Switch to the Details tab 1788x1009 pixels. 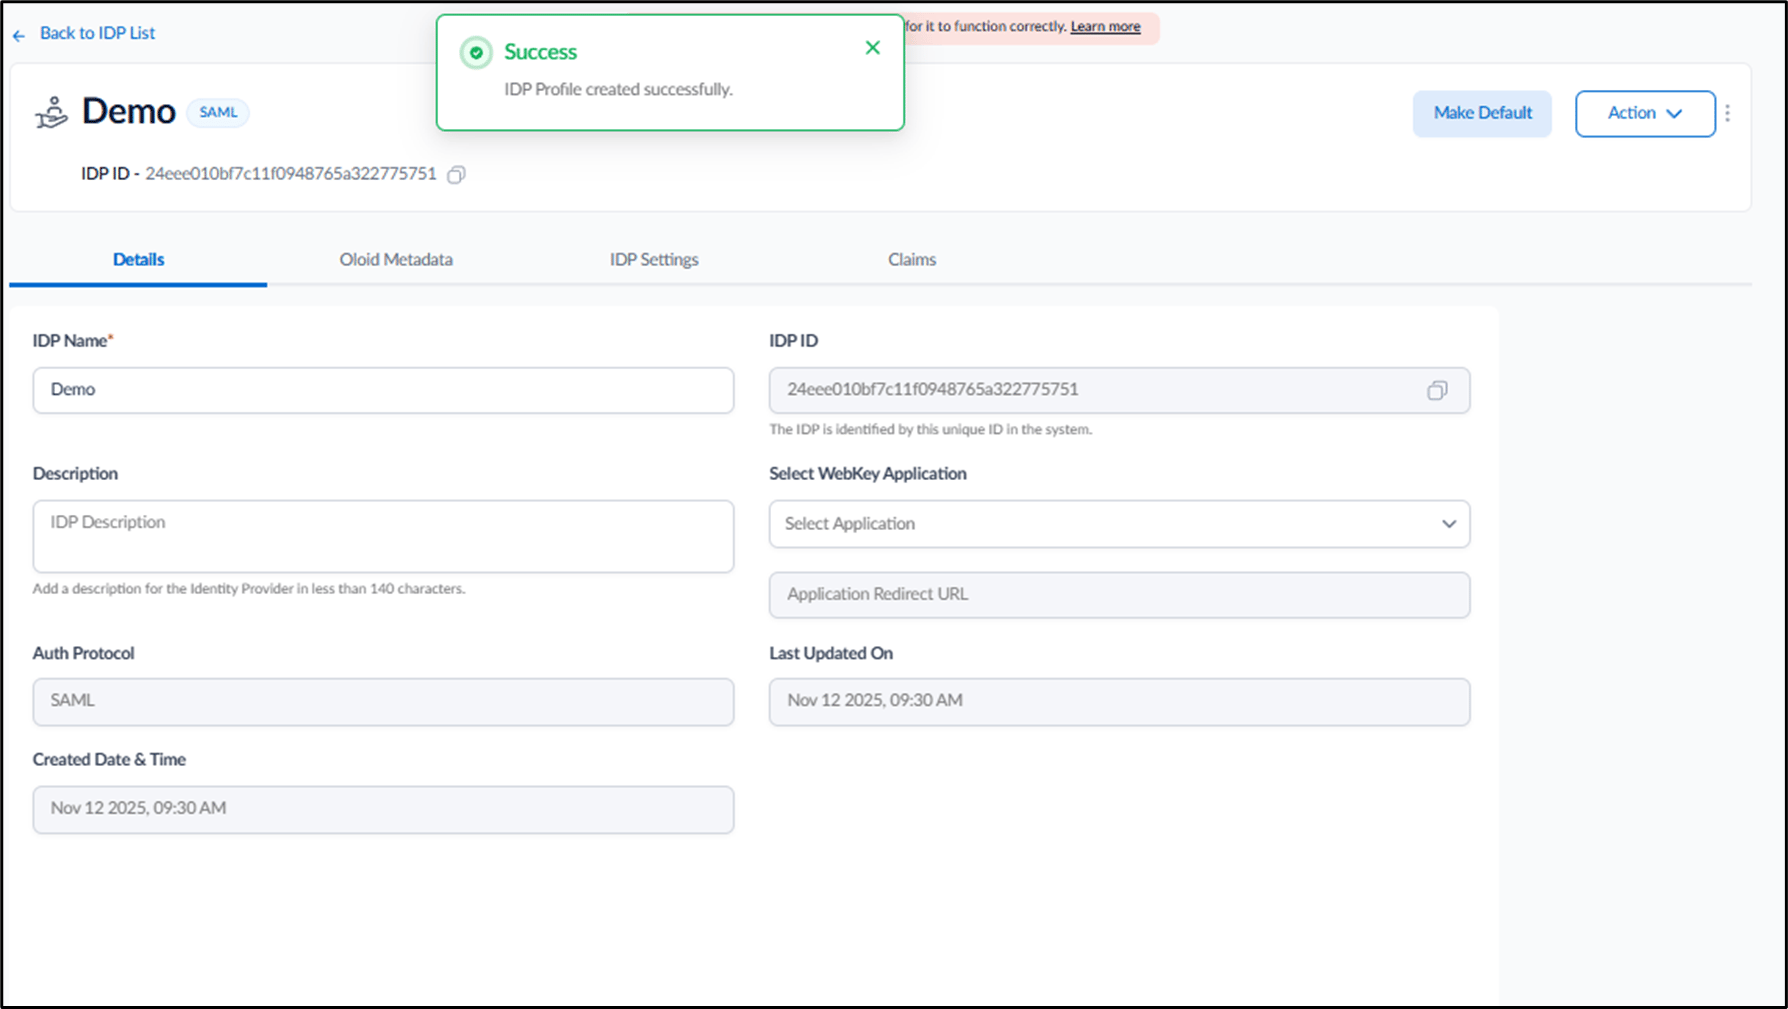click(x=138, y=259)
